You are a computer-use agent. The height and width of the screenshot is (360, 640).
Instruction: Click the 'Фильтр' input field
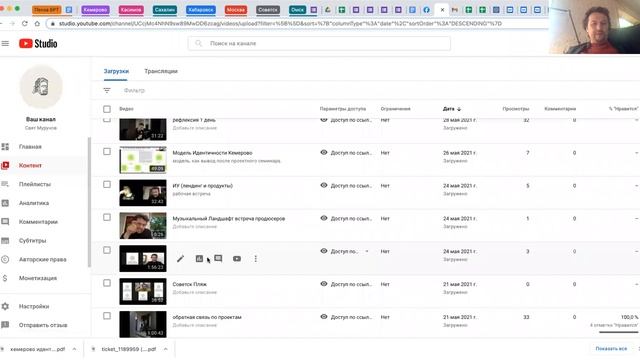(134, 90)
